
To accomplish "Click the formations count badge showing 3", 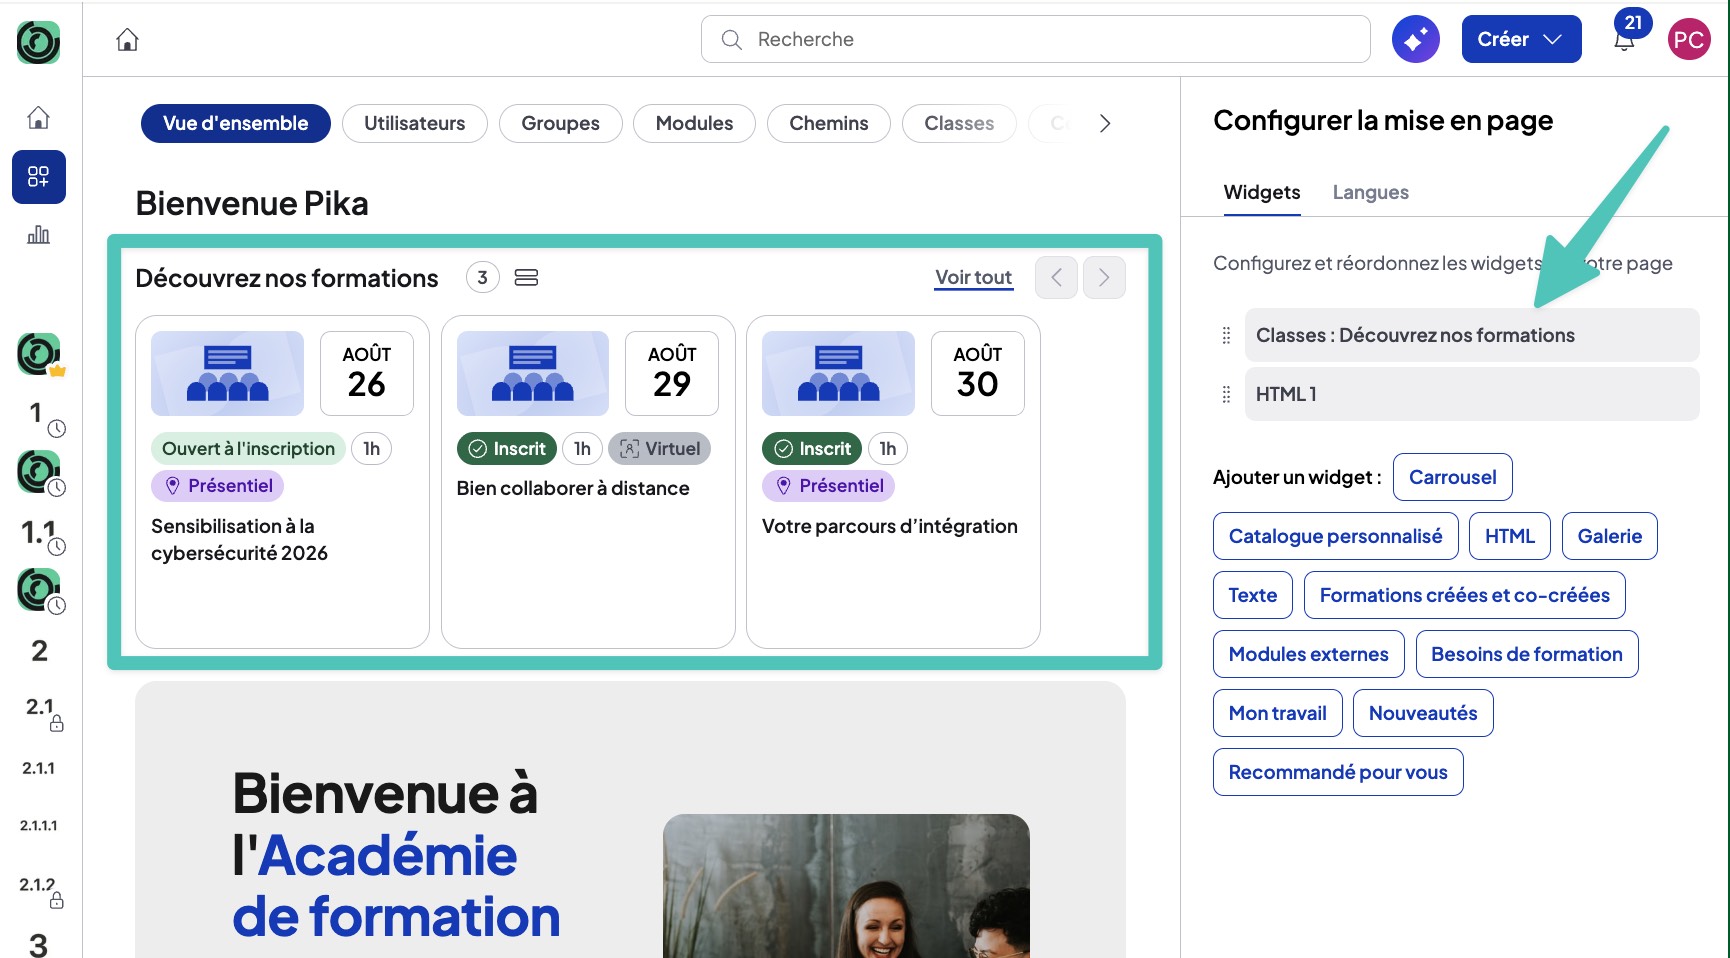I will (x=483, y=278).
